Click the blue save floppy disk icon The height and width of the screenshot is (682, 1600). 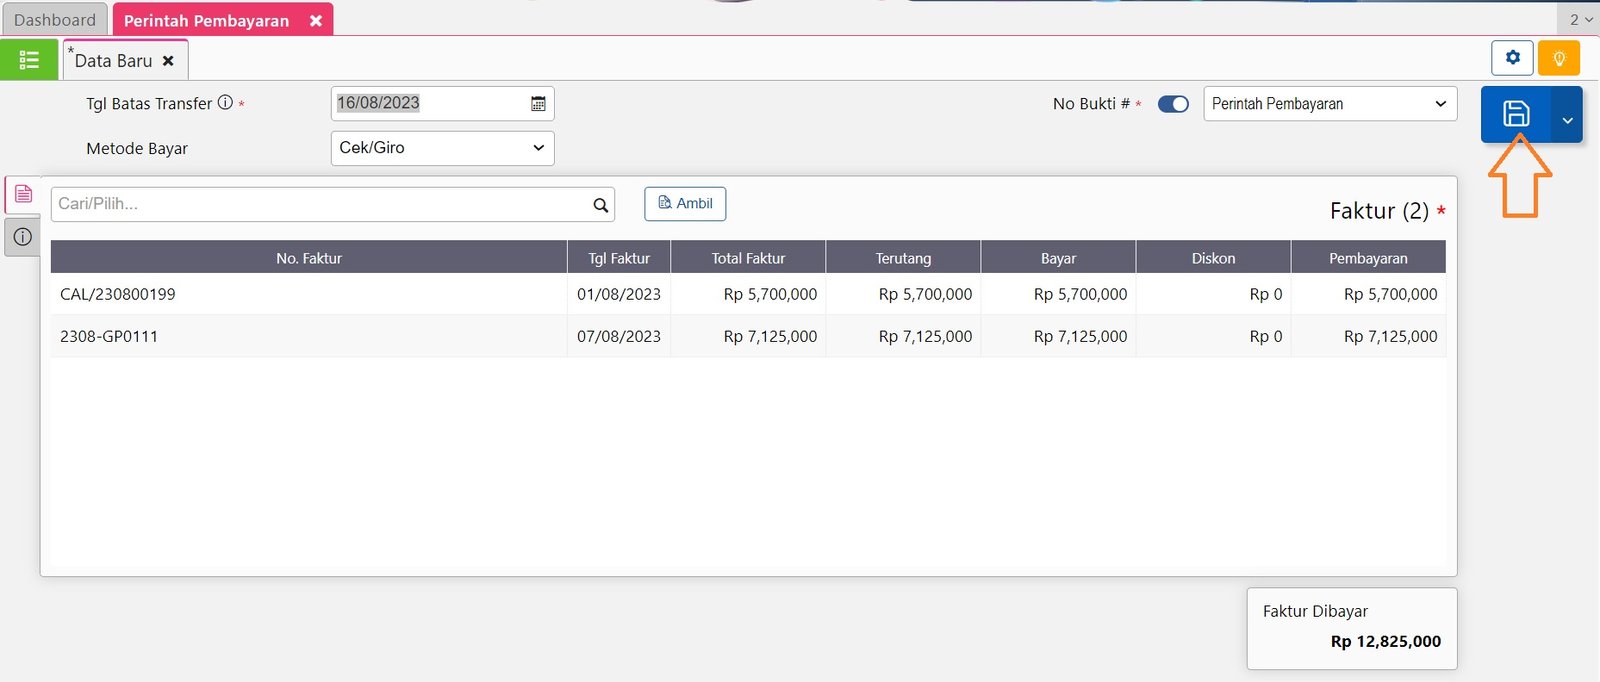(1515, 114)
